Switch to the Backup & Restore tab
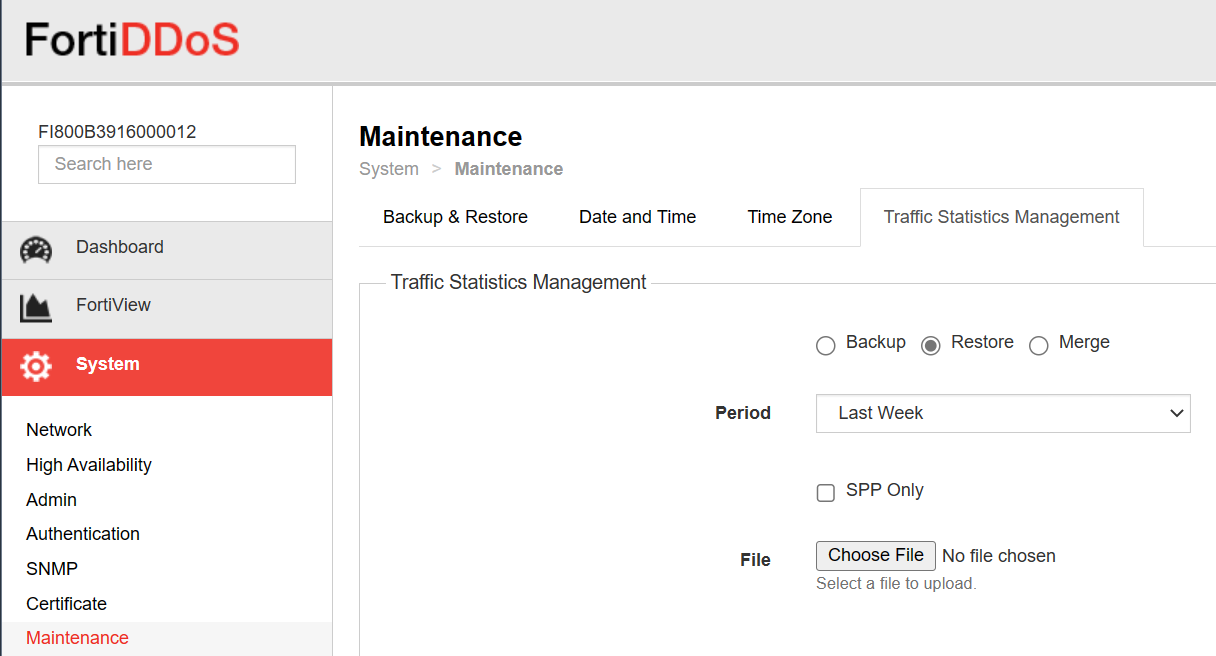 tap(455, 217)
